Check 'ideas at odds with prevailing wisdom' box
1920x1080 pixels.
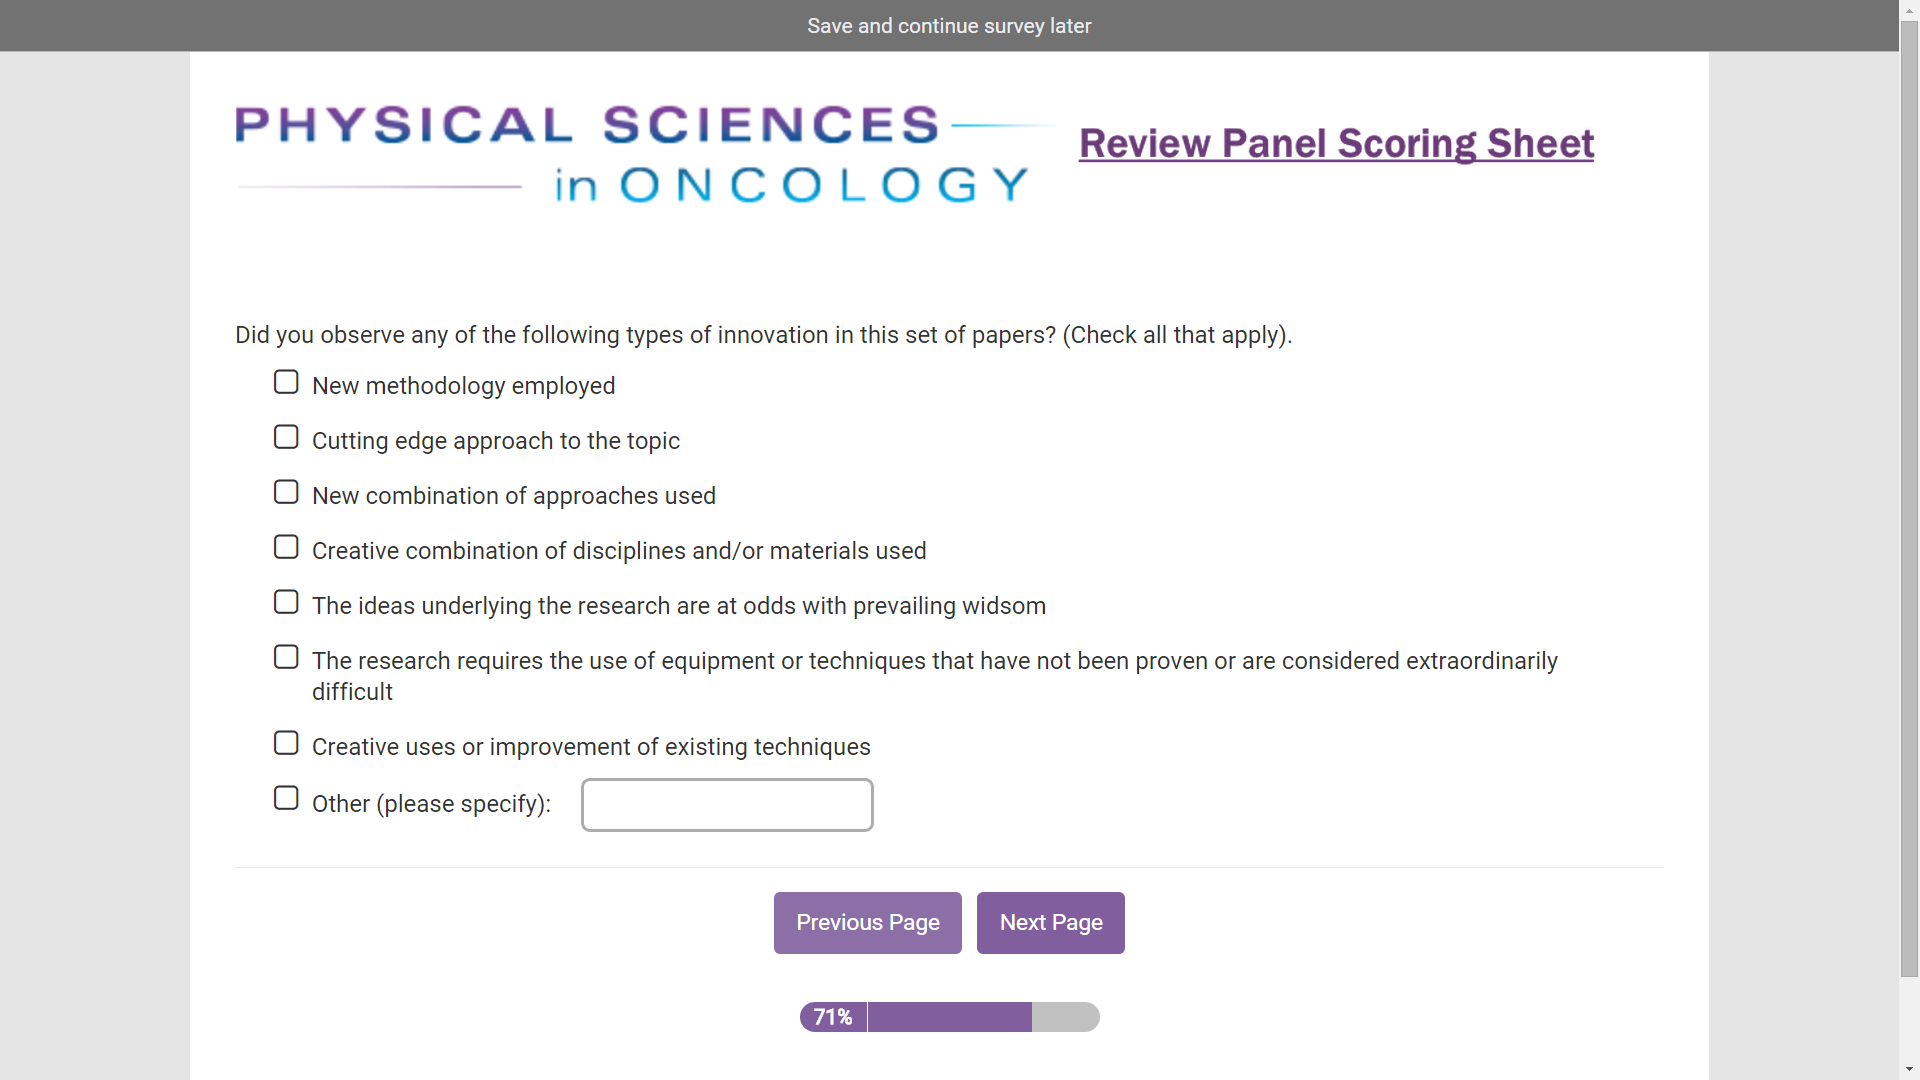pos(286,603)
